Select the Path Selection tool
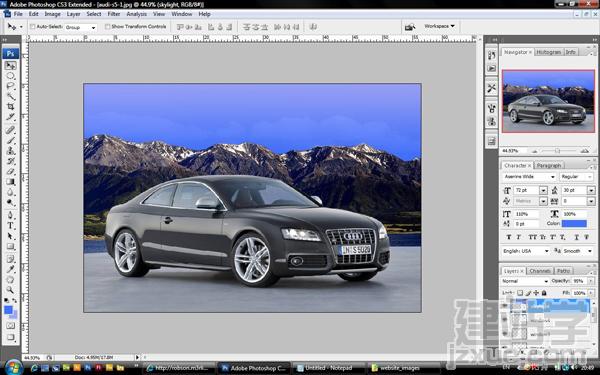The height and width of the screenshot is (375, 600). tap(10, 236)
